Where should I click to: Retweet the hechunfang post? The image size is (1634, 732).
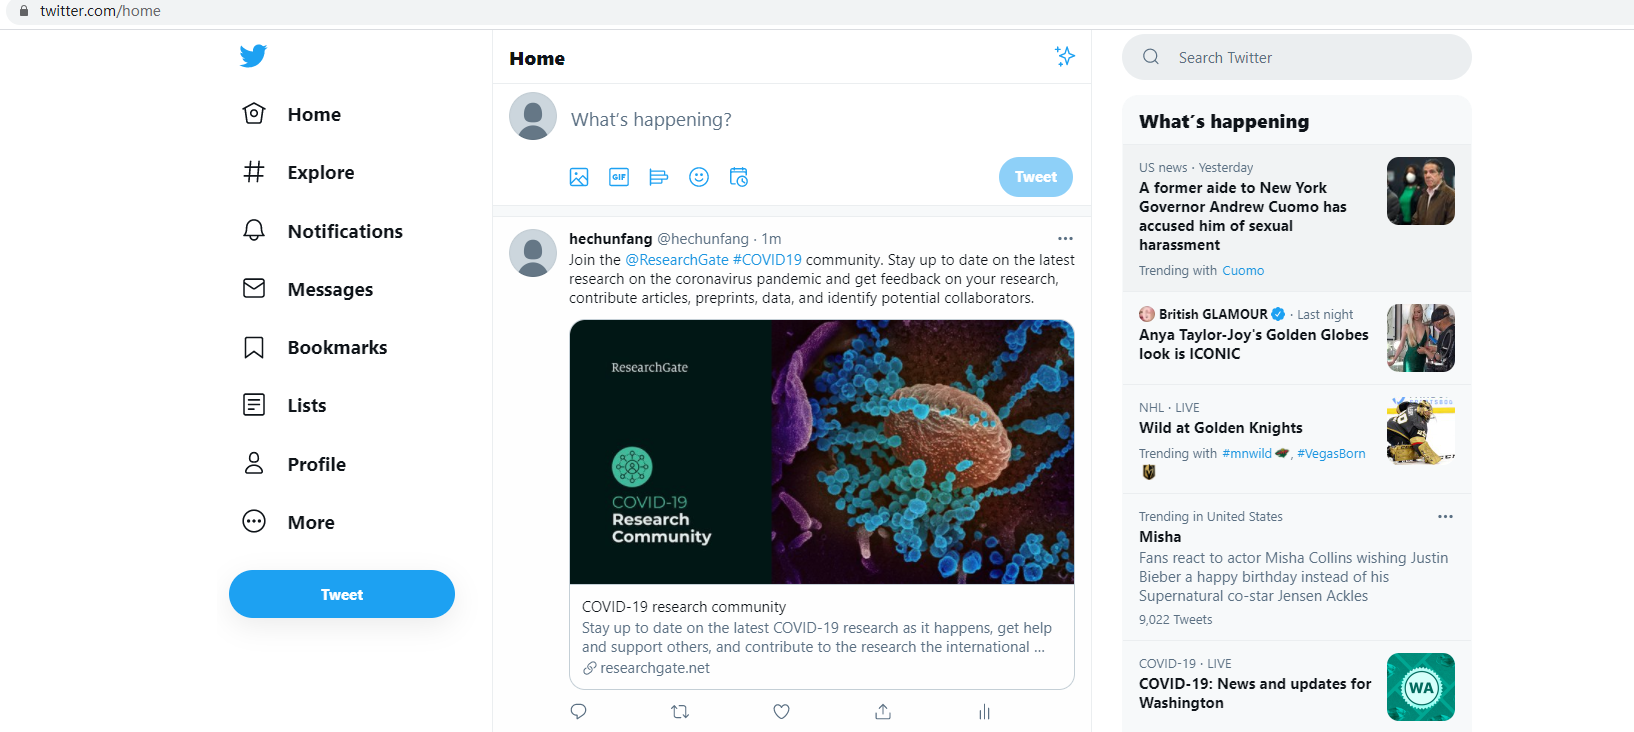(680, 712)
